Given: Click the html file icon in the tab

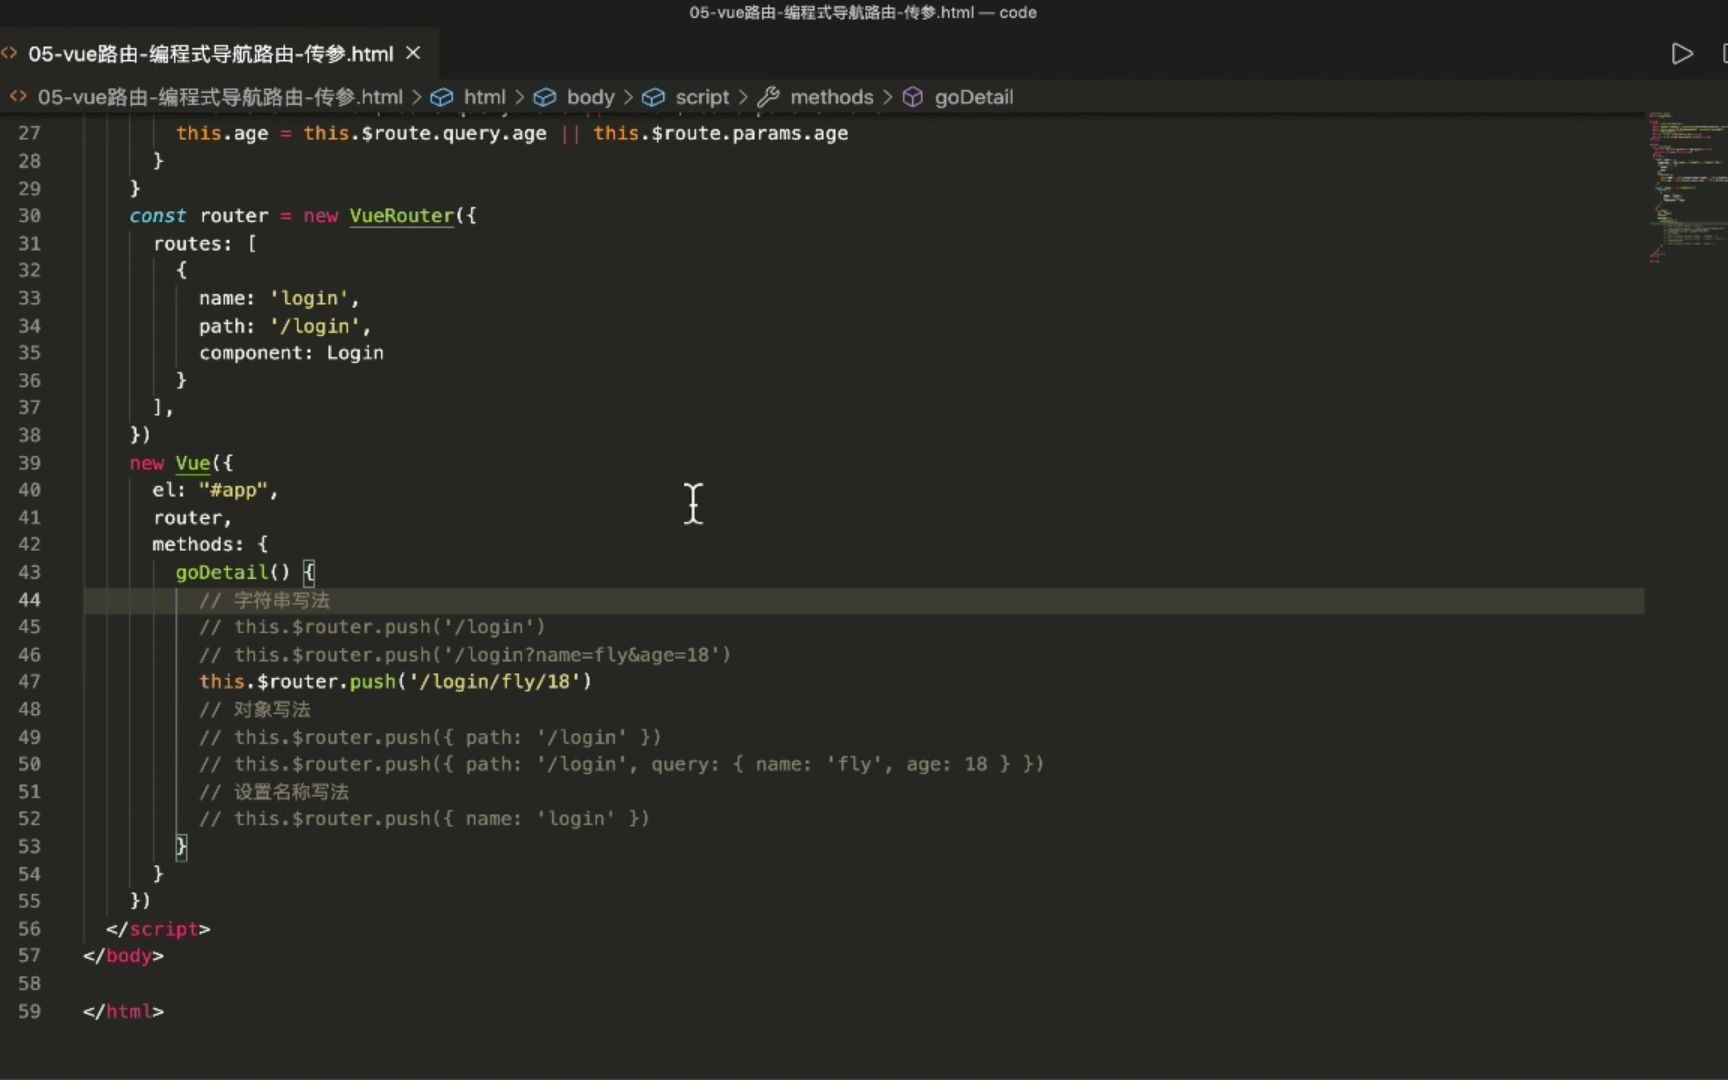Looking at the screenshot, I should coord(10,53).
